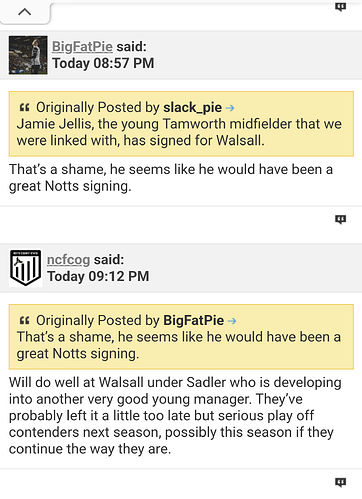The width and height of the screenshot is (362, 499).
Task: Click the Today 09:12 PM timestamp
Action: point(98,276)
